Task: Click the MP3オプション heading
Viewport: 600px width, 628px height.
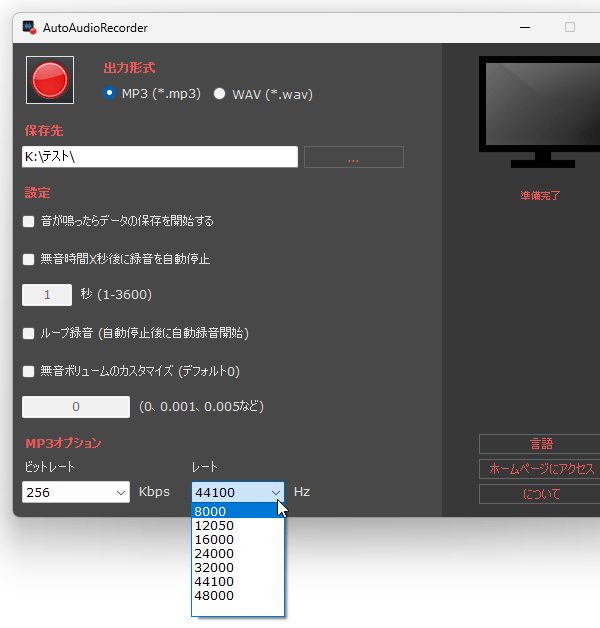Action: coord(63,443)
